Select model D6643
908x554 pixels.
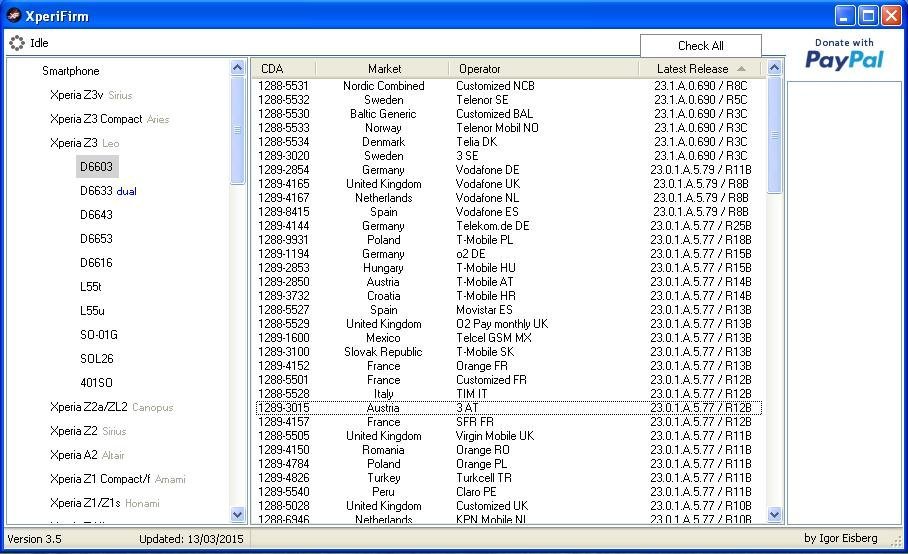point(96,215)
